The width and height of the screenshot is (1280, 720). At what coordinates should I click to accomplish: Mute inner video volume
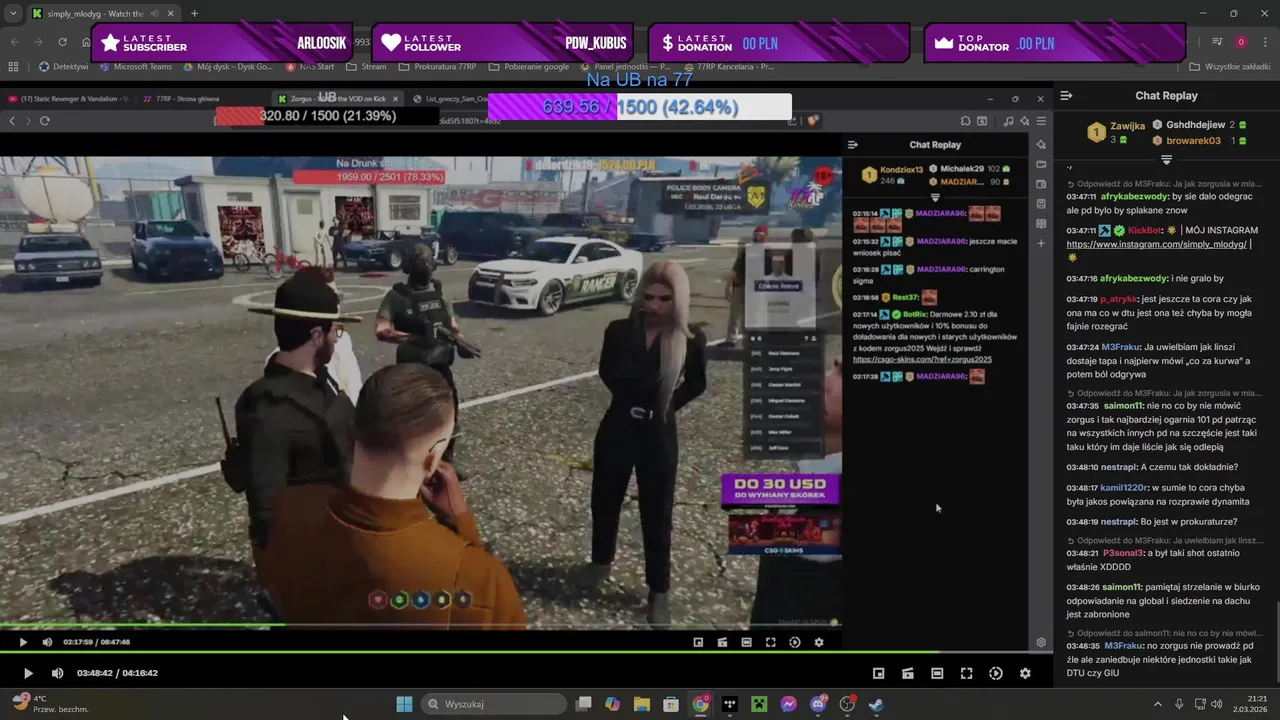point(47,642)
